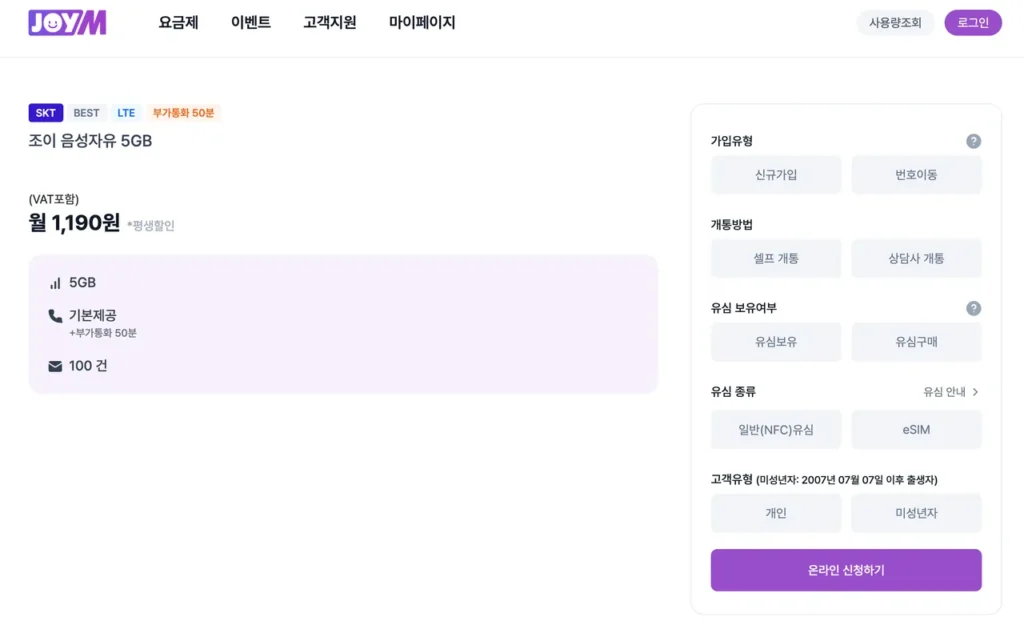Click the 기본제공 call text

click(93, 315)
